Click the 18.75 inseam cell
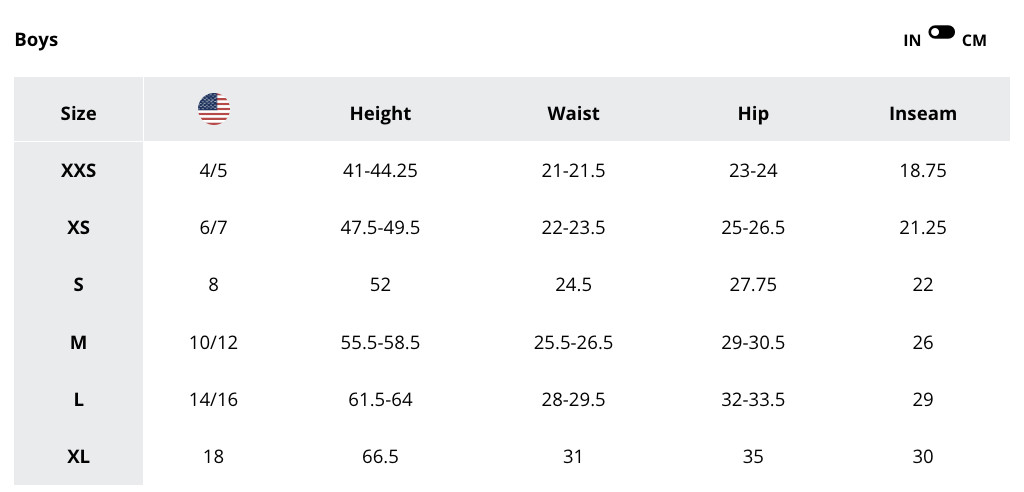Viewport: 1024px width, 492px height. pyautogui.click(x=922, y=171)
